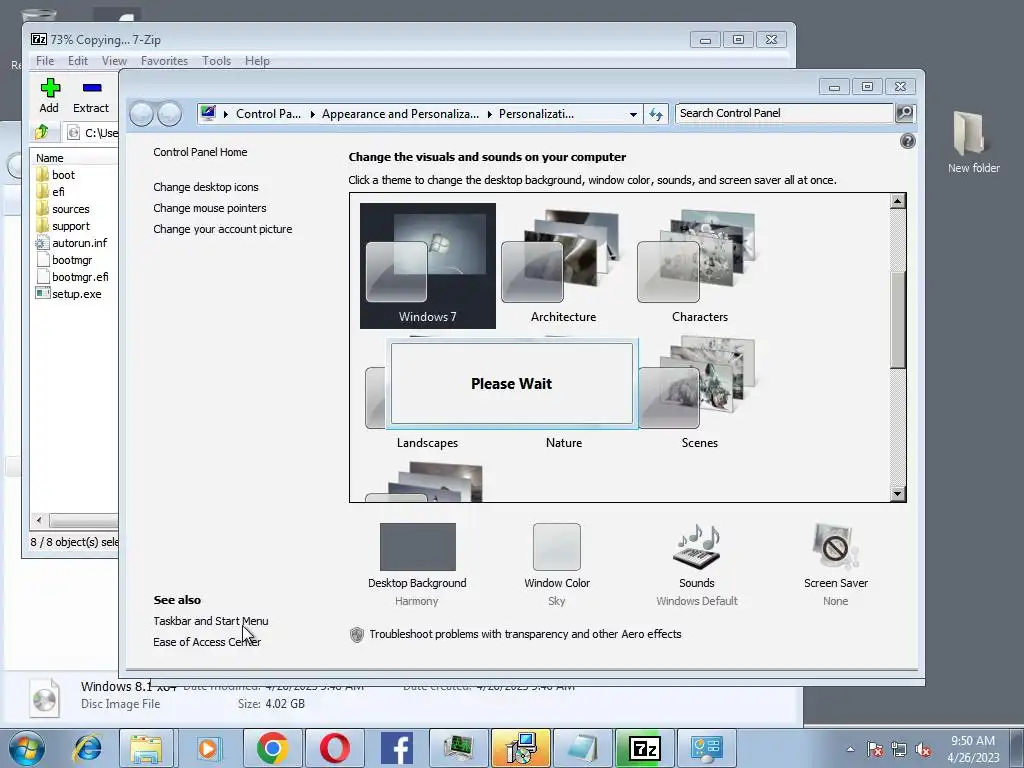Open the Edit menu in 7-Zip

pos(78,61)
